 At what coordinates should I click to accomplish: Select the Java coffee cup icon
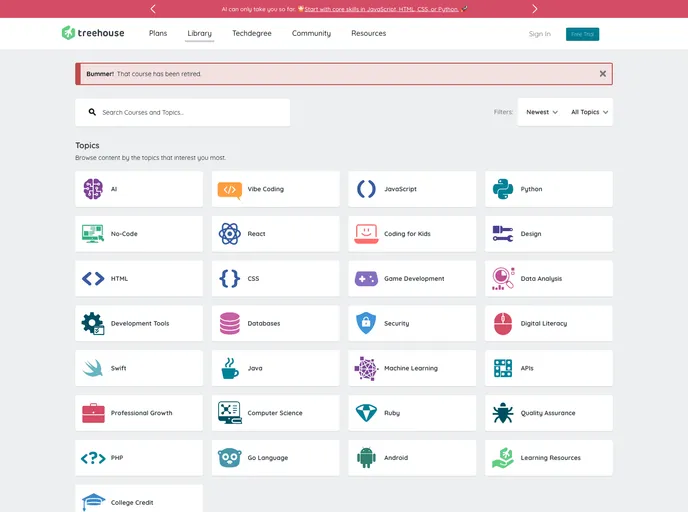click(229, 368)
